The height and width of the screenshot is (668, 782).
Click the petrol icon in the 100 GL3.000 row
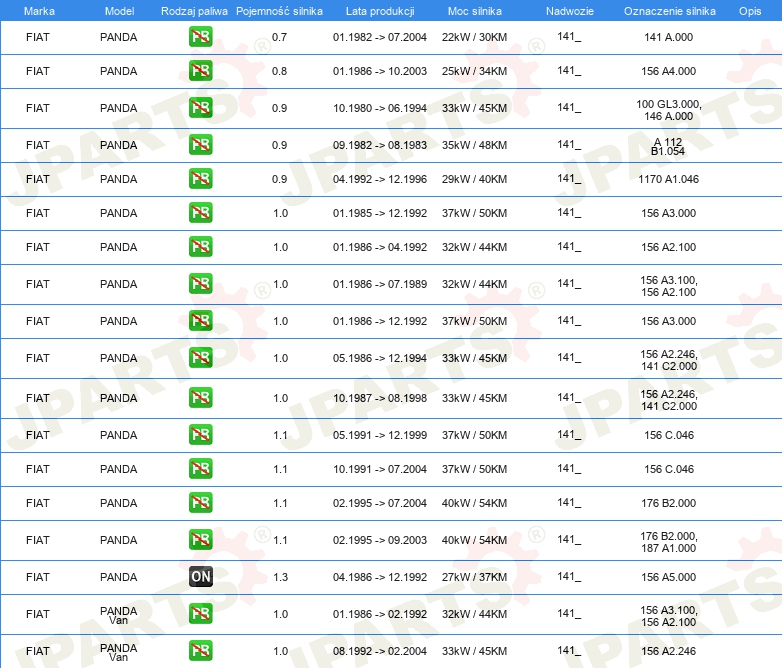200,107
